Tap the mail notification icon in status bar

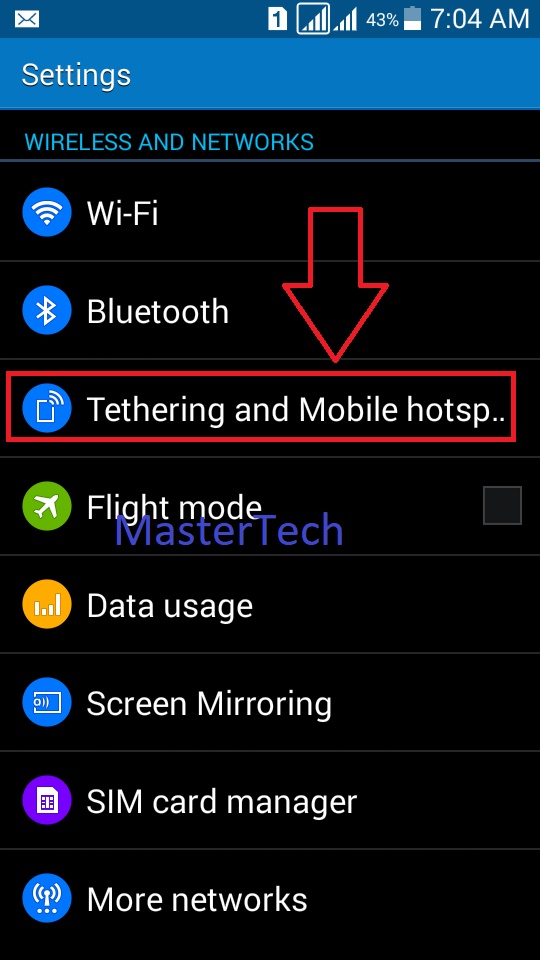(26, 20)
